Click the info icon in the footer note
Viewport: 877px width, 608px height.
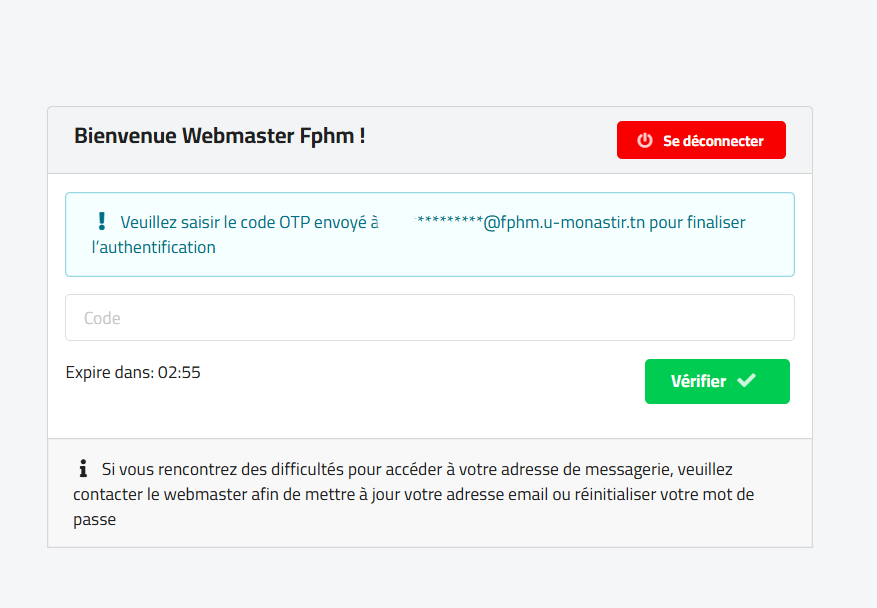click(83, 468)
